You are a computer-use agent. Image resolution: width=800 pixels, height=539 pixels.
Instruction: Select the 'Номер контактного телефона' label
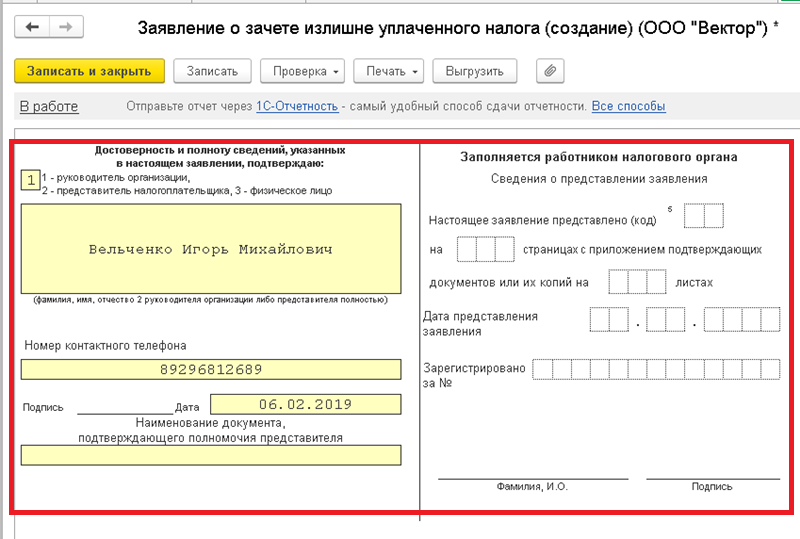[x=105, y=346]
